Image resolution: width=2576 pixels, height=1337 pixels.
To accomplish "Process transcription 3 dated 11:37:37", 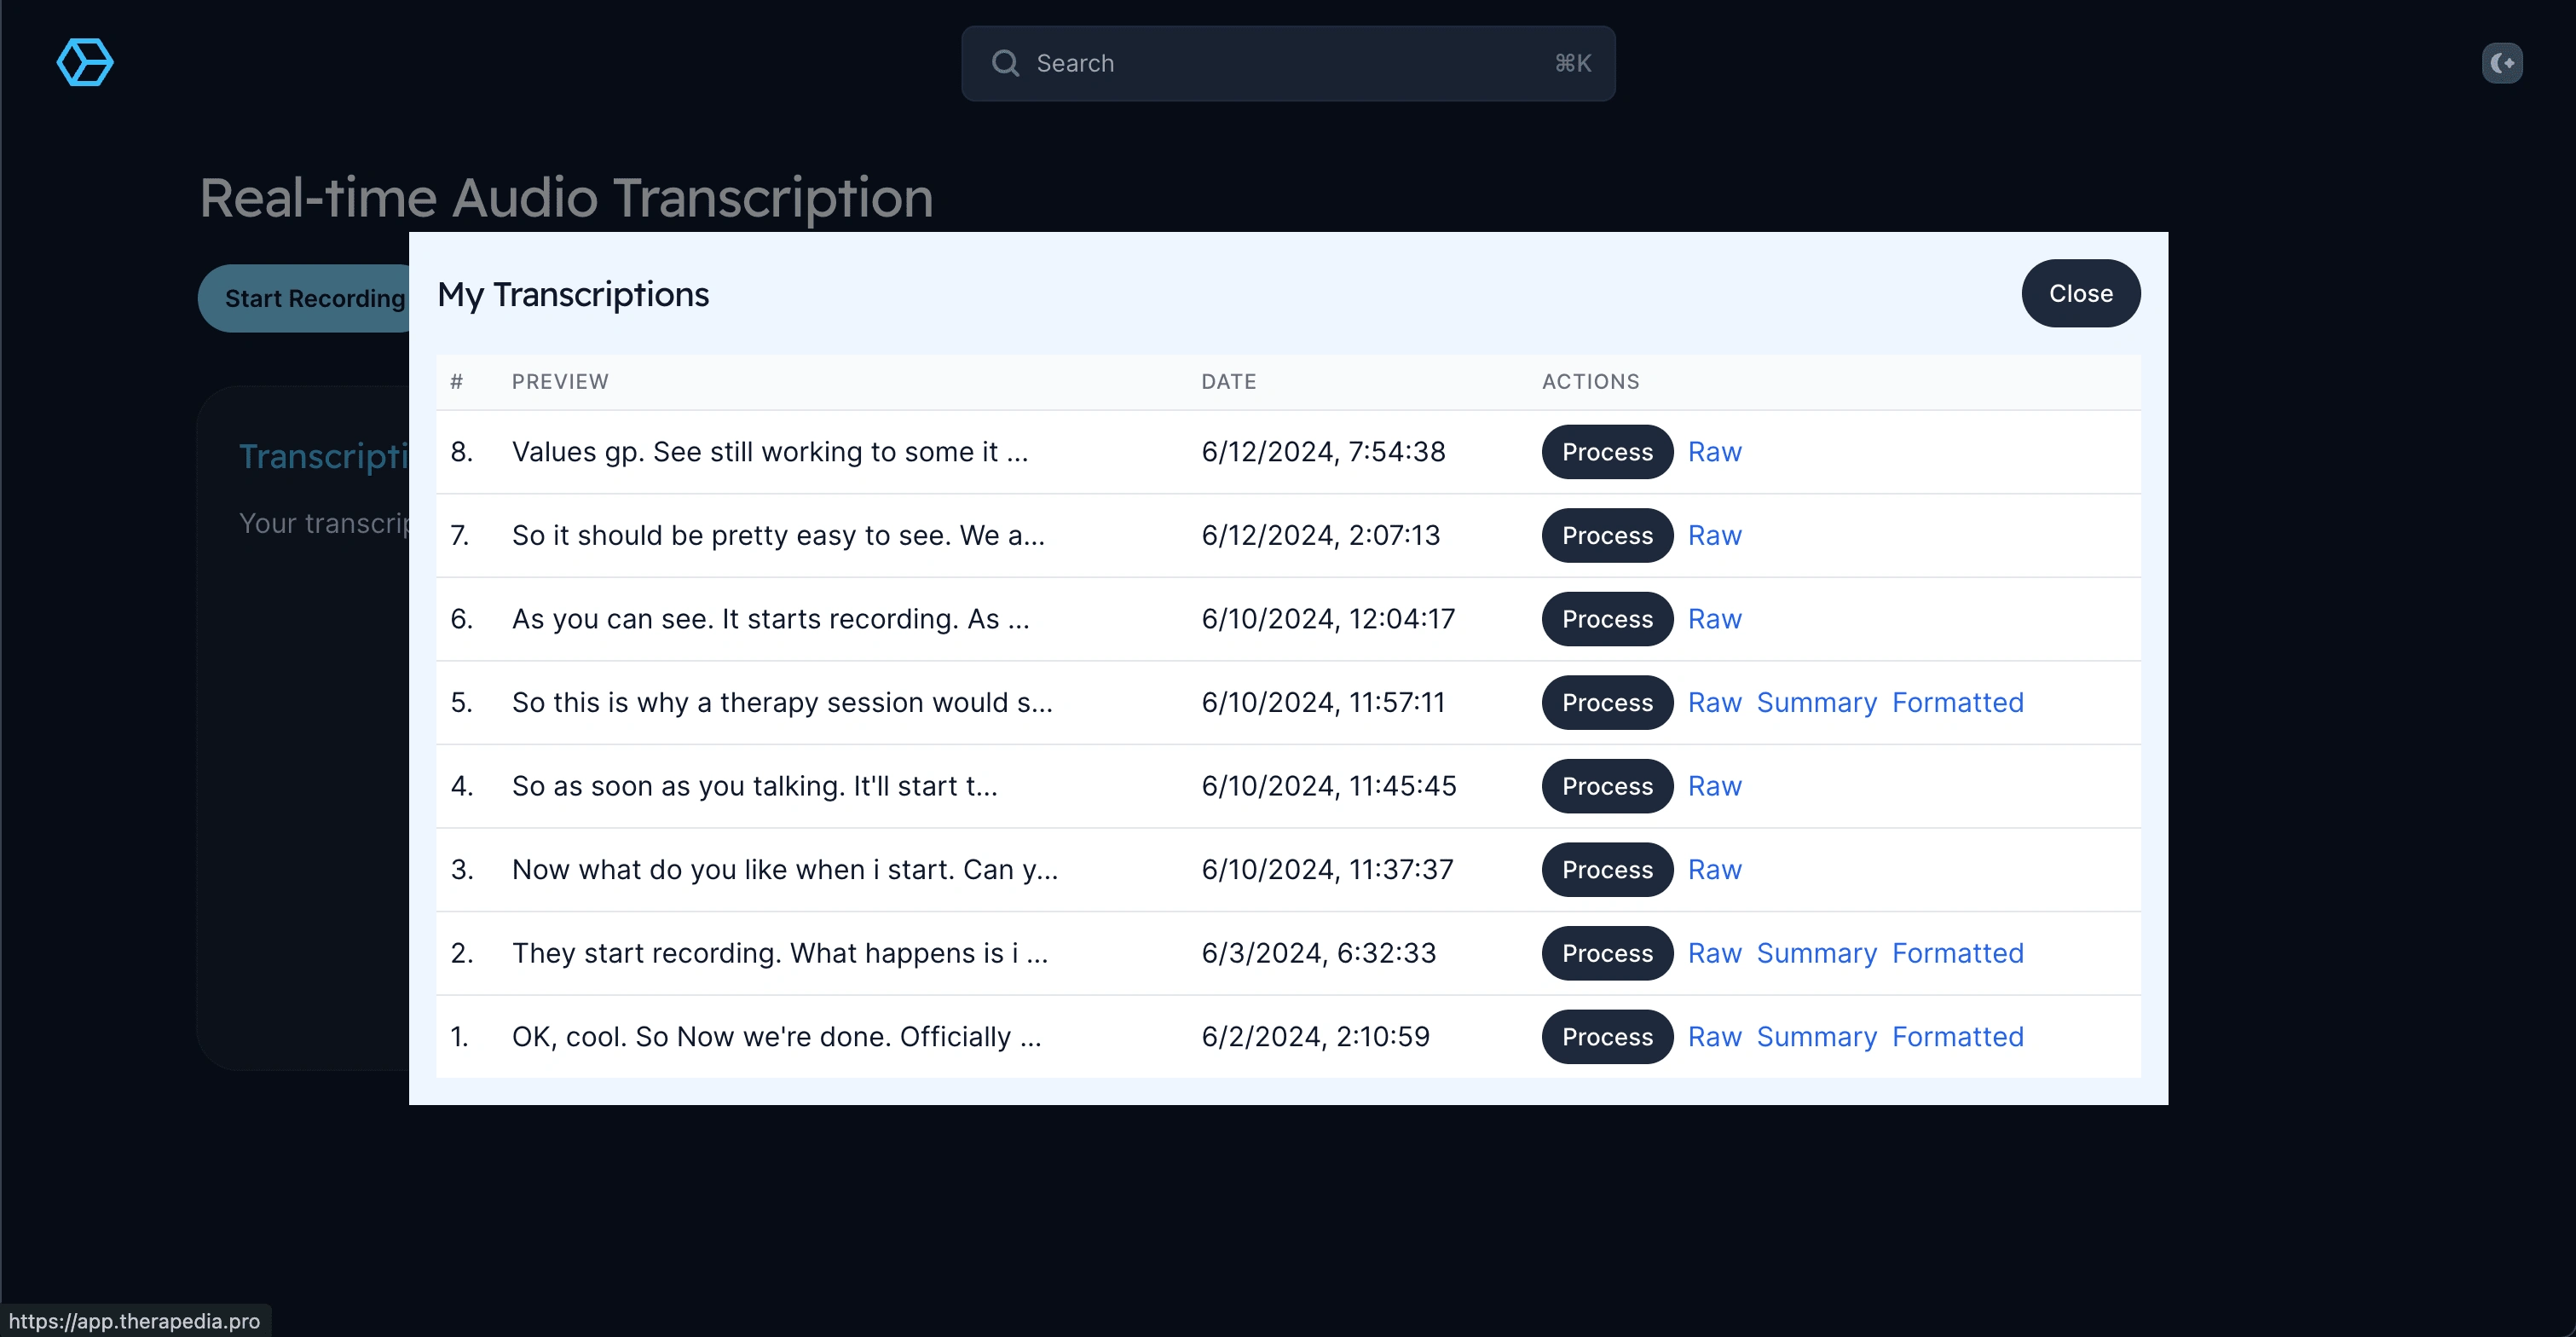I will [x=1607, y=869].
